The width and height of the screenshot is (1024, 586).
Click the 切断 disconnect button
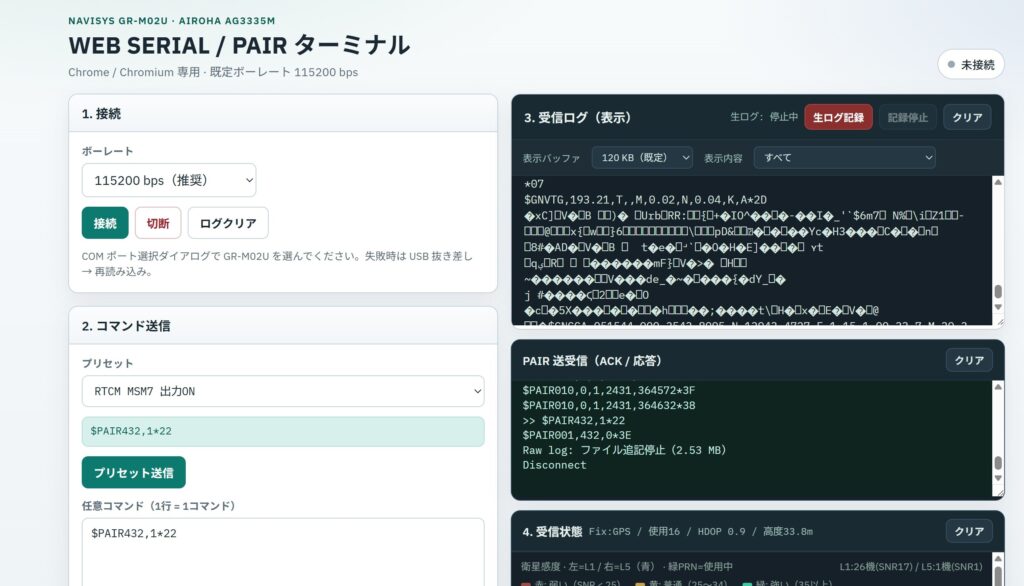coord(158,223)
